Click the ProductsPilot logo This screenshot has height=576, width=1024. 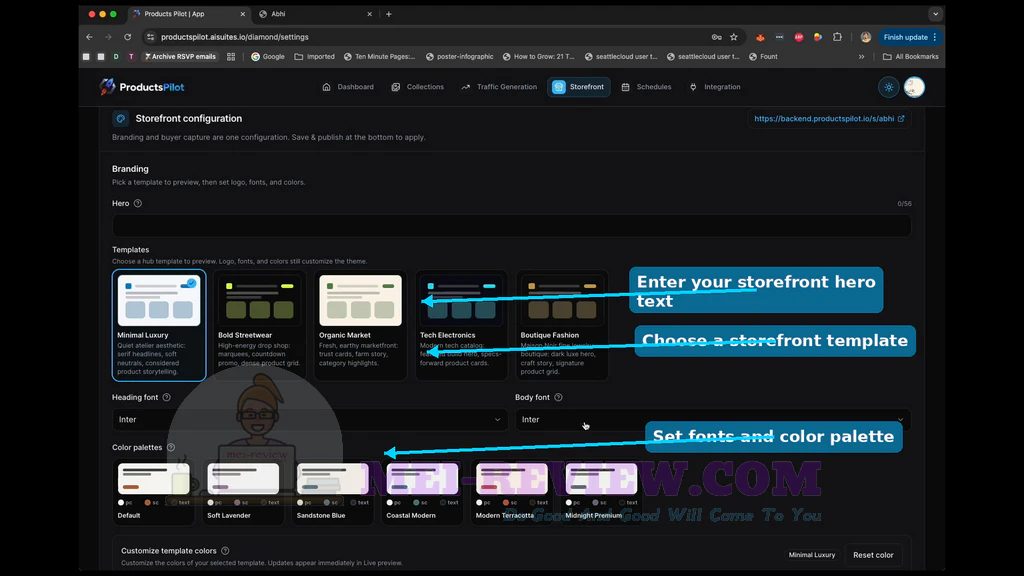tap(142, 87)
